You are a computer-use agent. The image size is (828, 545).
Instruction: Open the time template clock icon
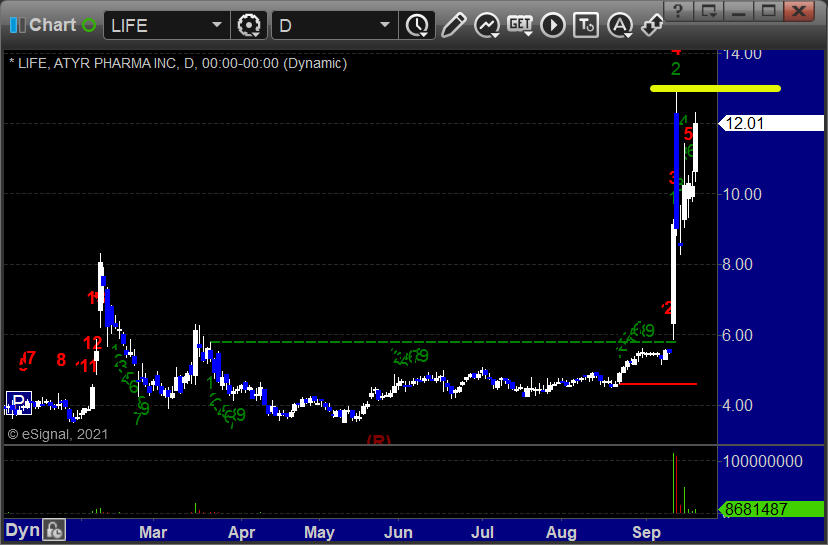pos(417,25)
